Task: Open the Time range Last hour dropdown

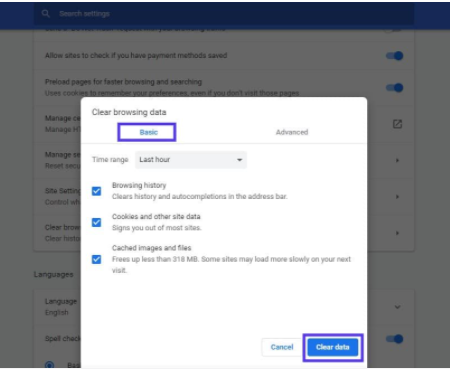Action: point(191,160)
